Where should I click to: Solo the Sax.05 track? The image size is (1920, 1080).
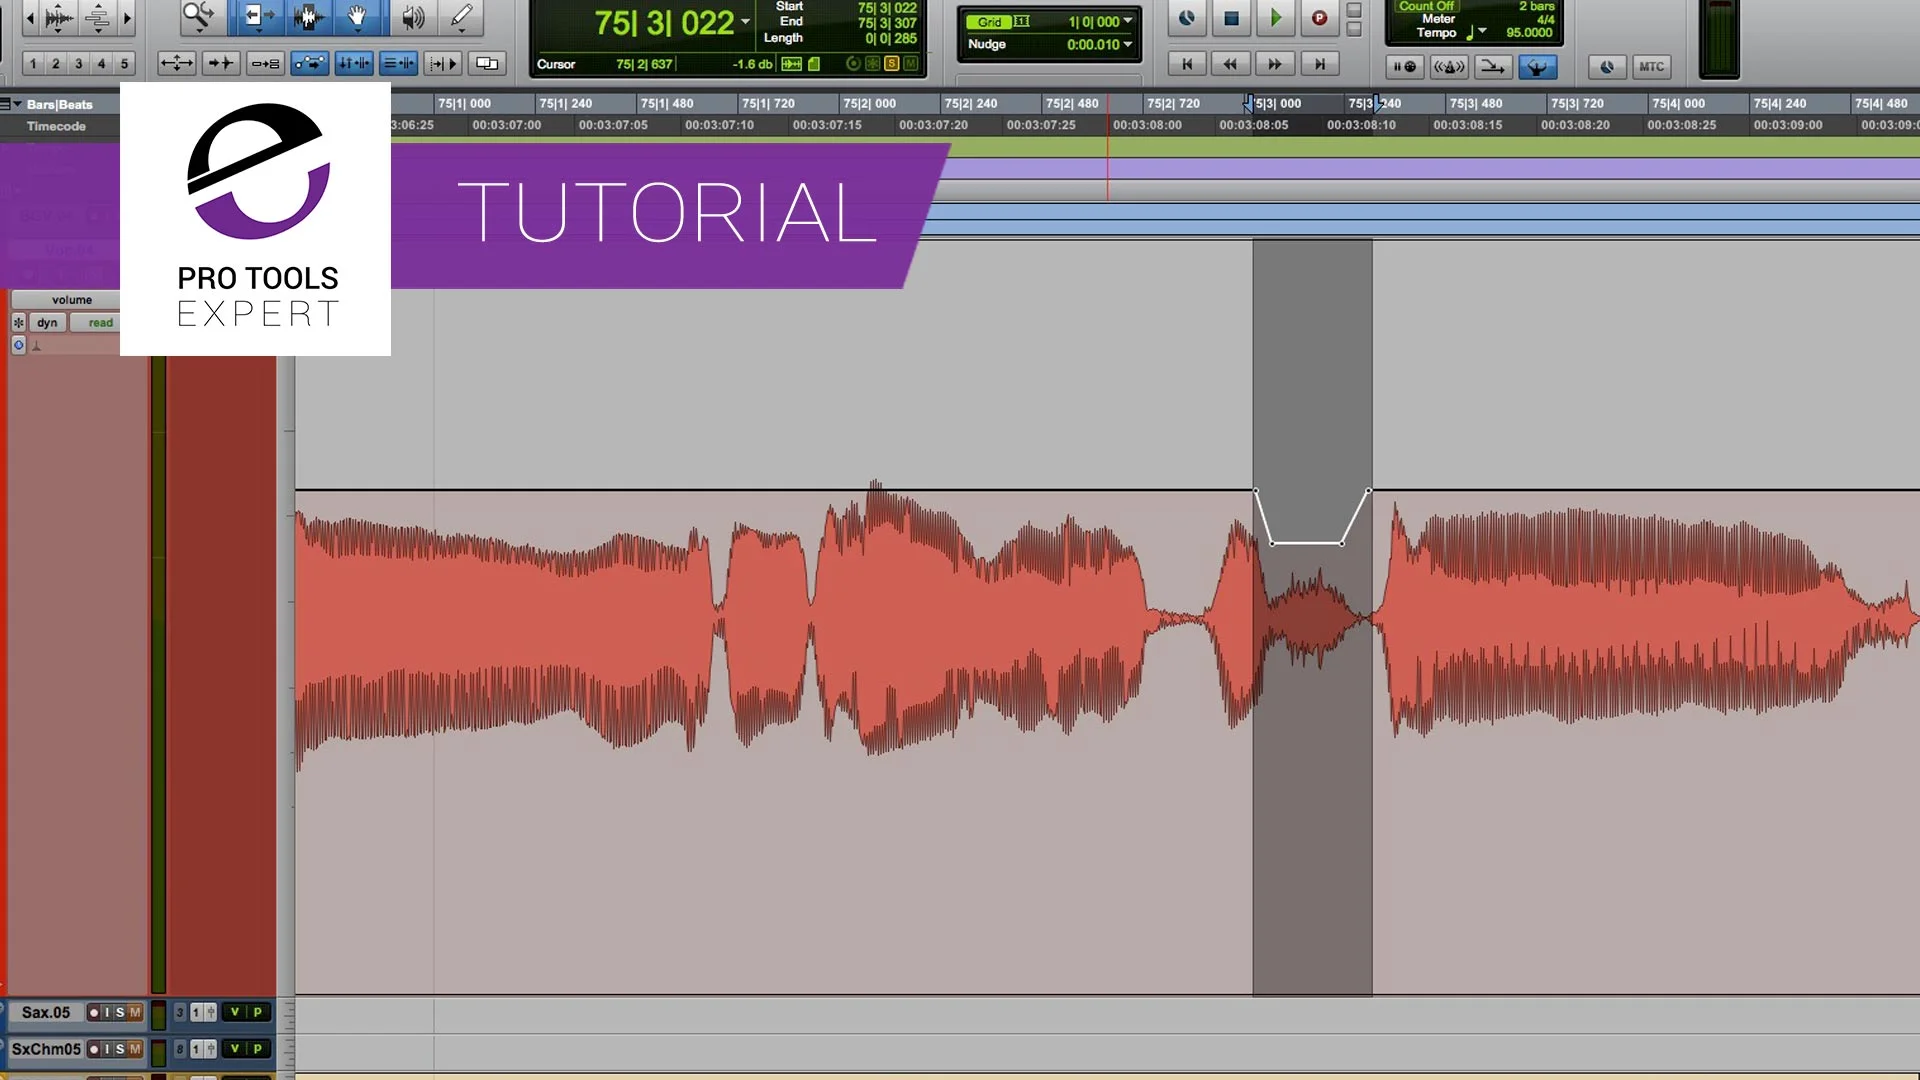click(120, 1012)
